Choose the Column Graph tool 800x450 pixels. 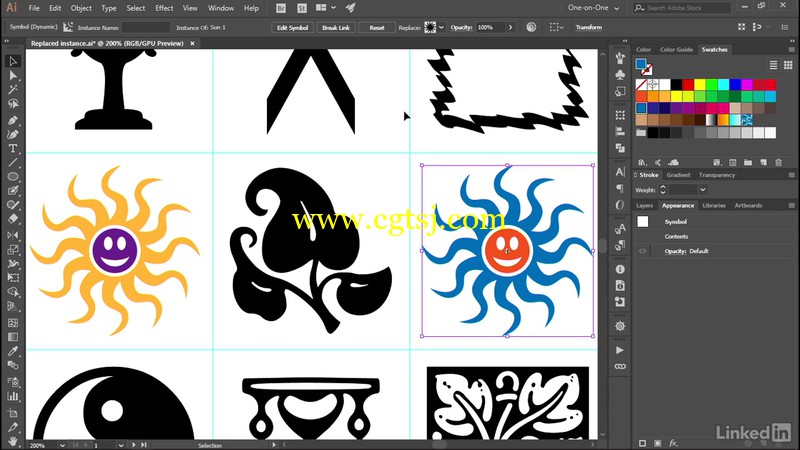click(x=13, y=396)
